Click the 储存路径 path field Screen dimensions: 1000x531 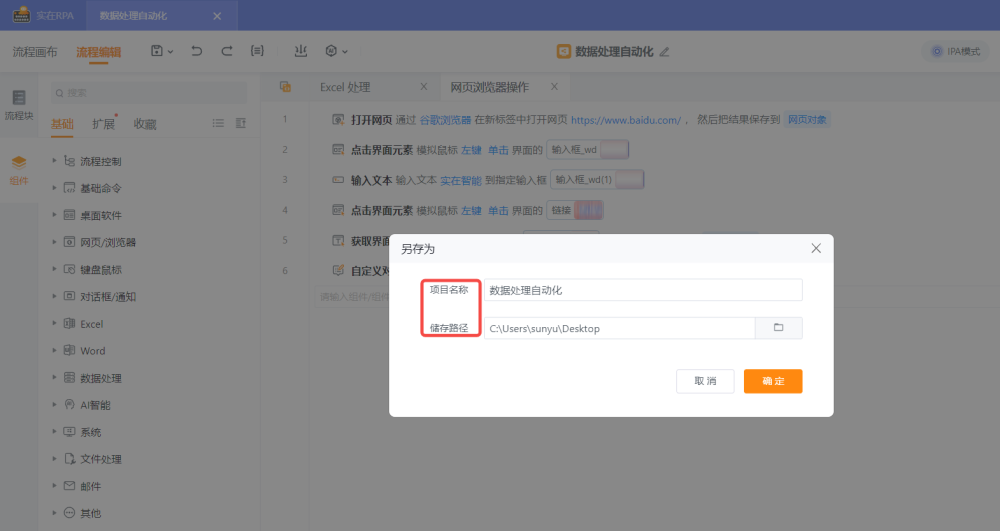click(619, 328)
